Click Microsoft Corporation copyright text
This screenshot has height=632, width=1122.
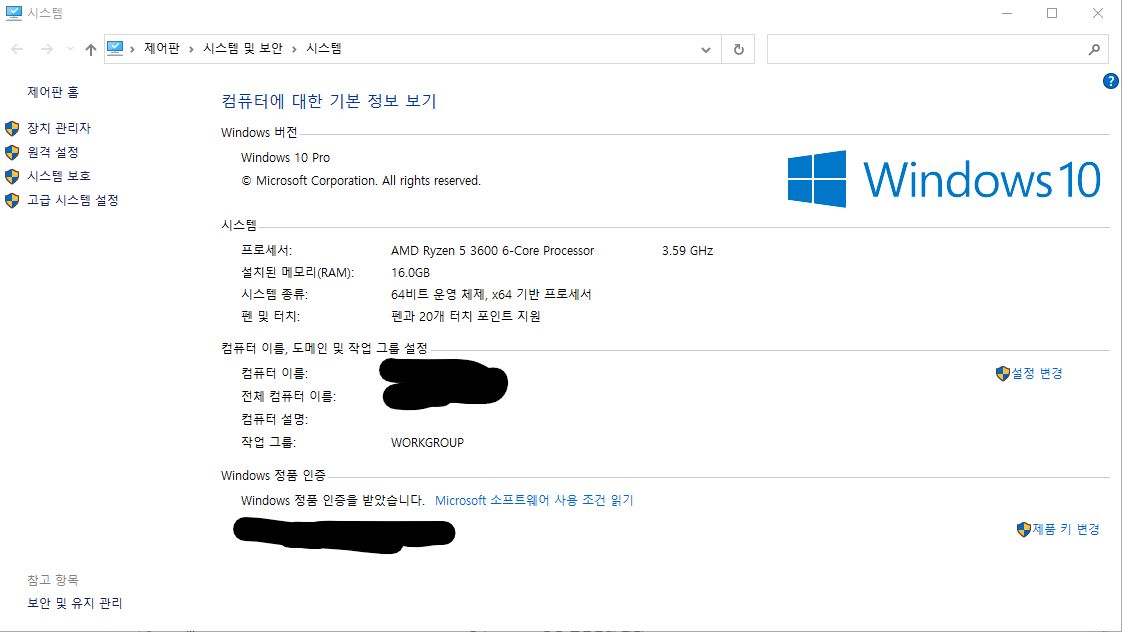pyautogui.click(x=361, y=180)
